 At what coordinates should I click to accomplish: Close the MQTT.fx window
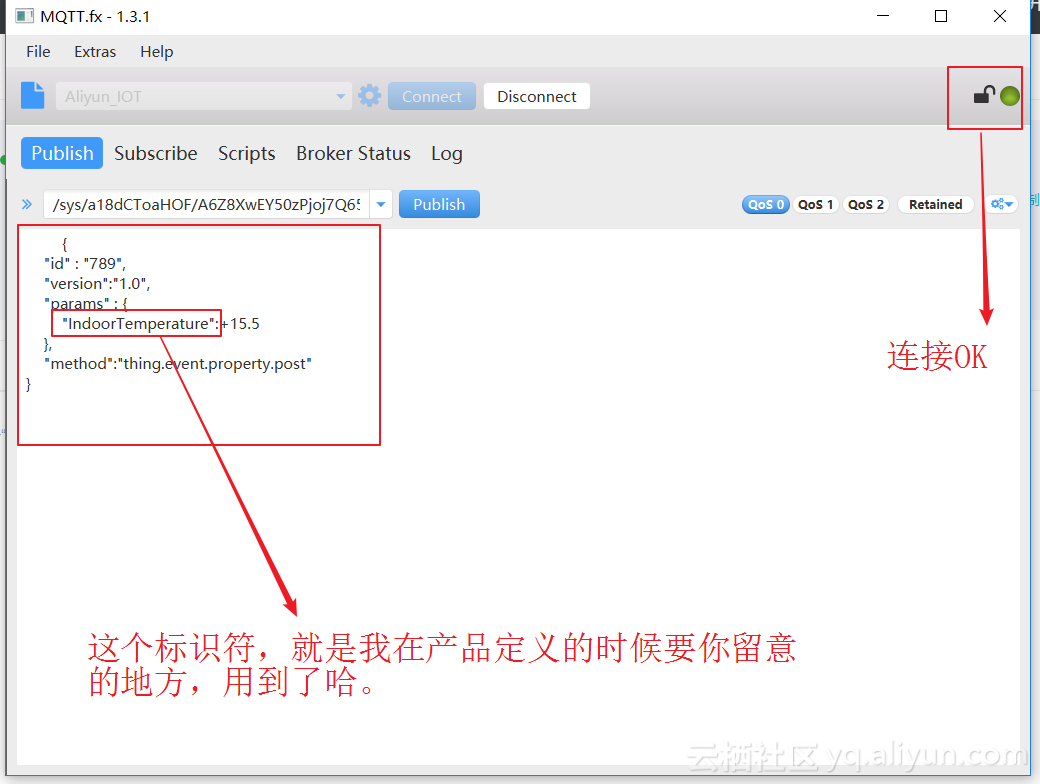[x=1000, y=16]
